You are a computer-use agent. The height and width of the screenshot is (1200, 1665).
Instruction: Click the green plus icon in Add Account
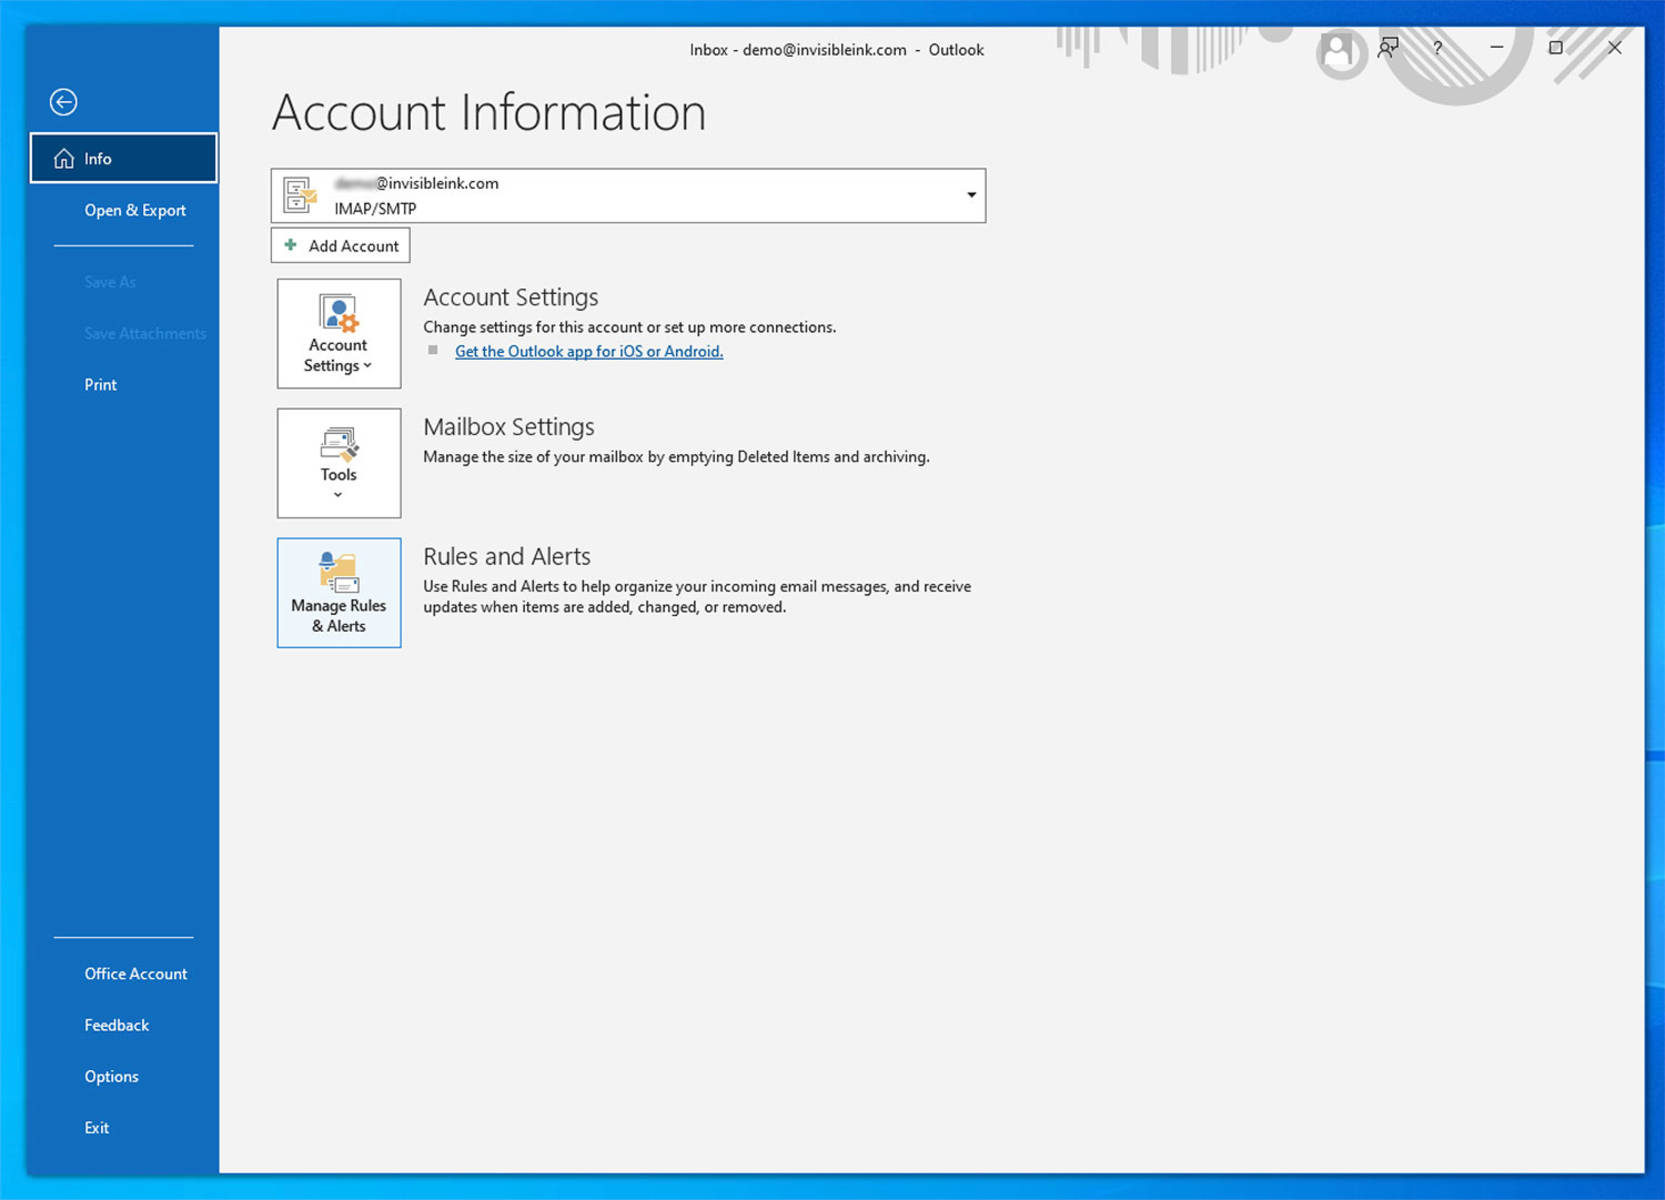(291, 245)
